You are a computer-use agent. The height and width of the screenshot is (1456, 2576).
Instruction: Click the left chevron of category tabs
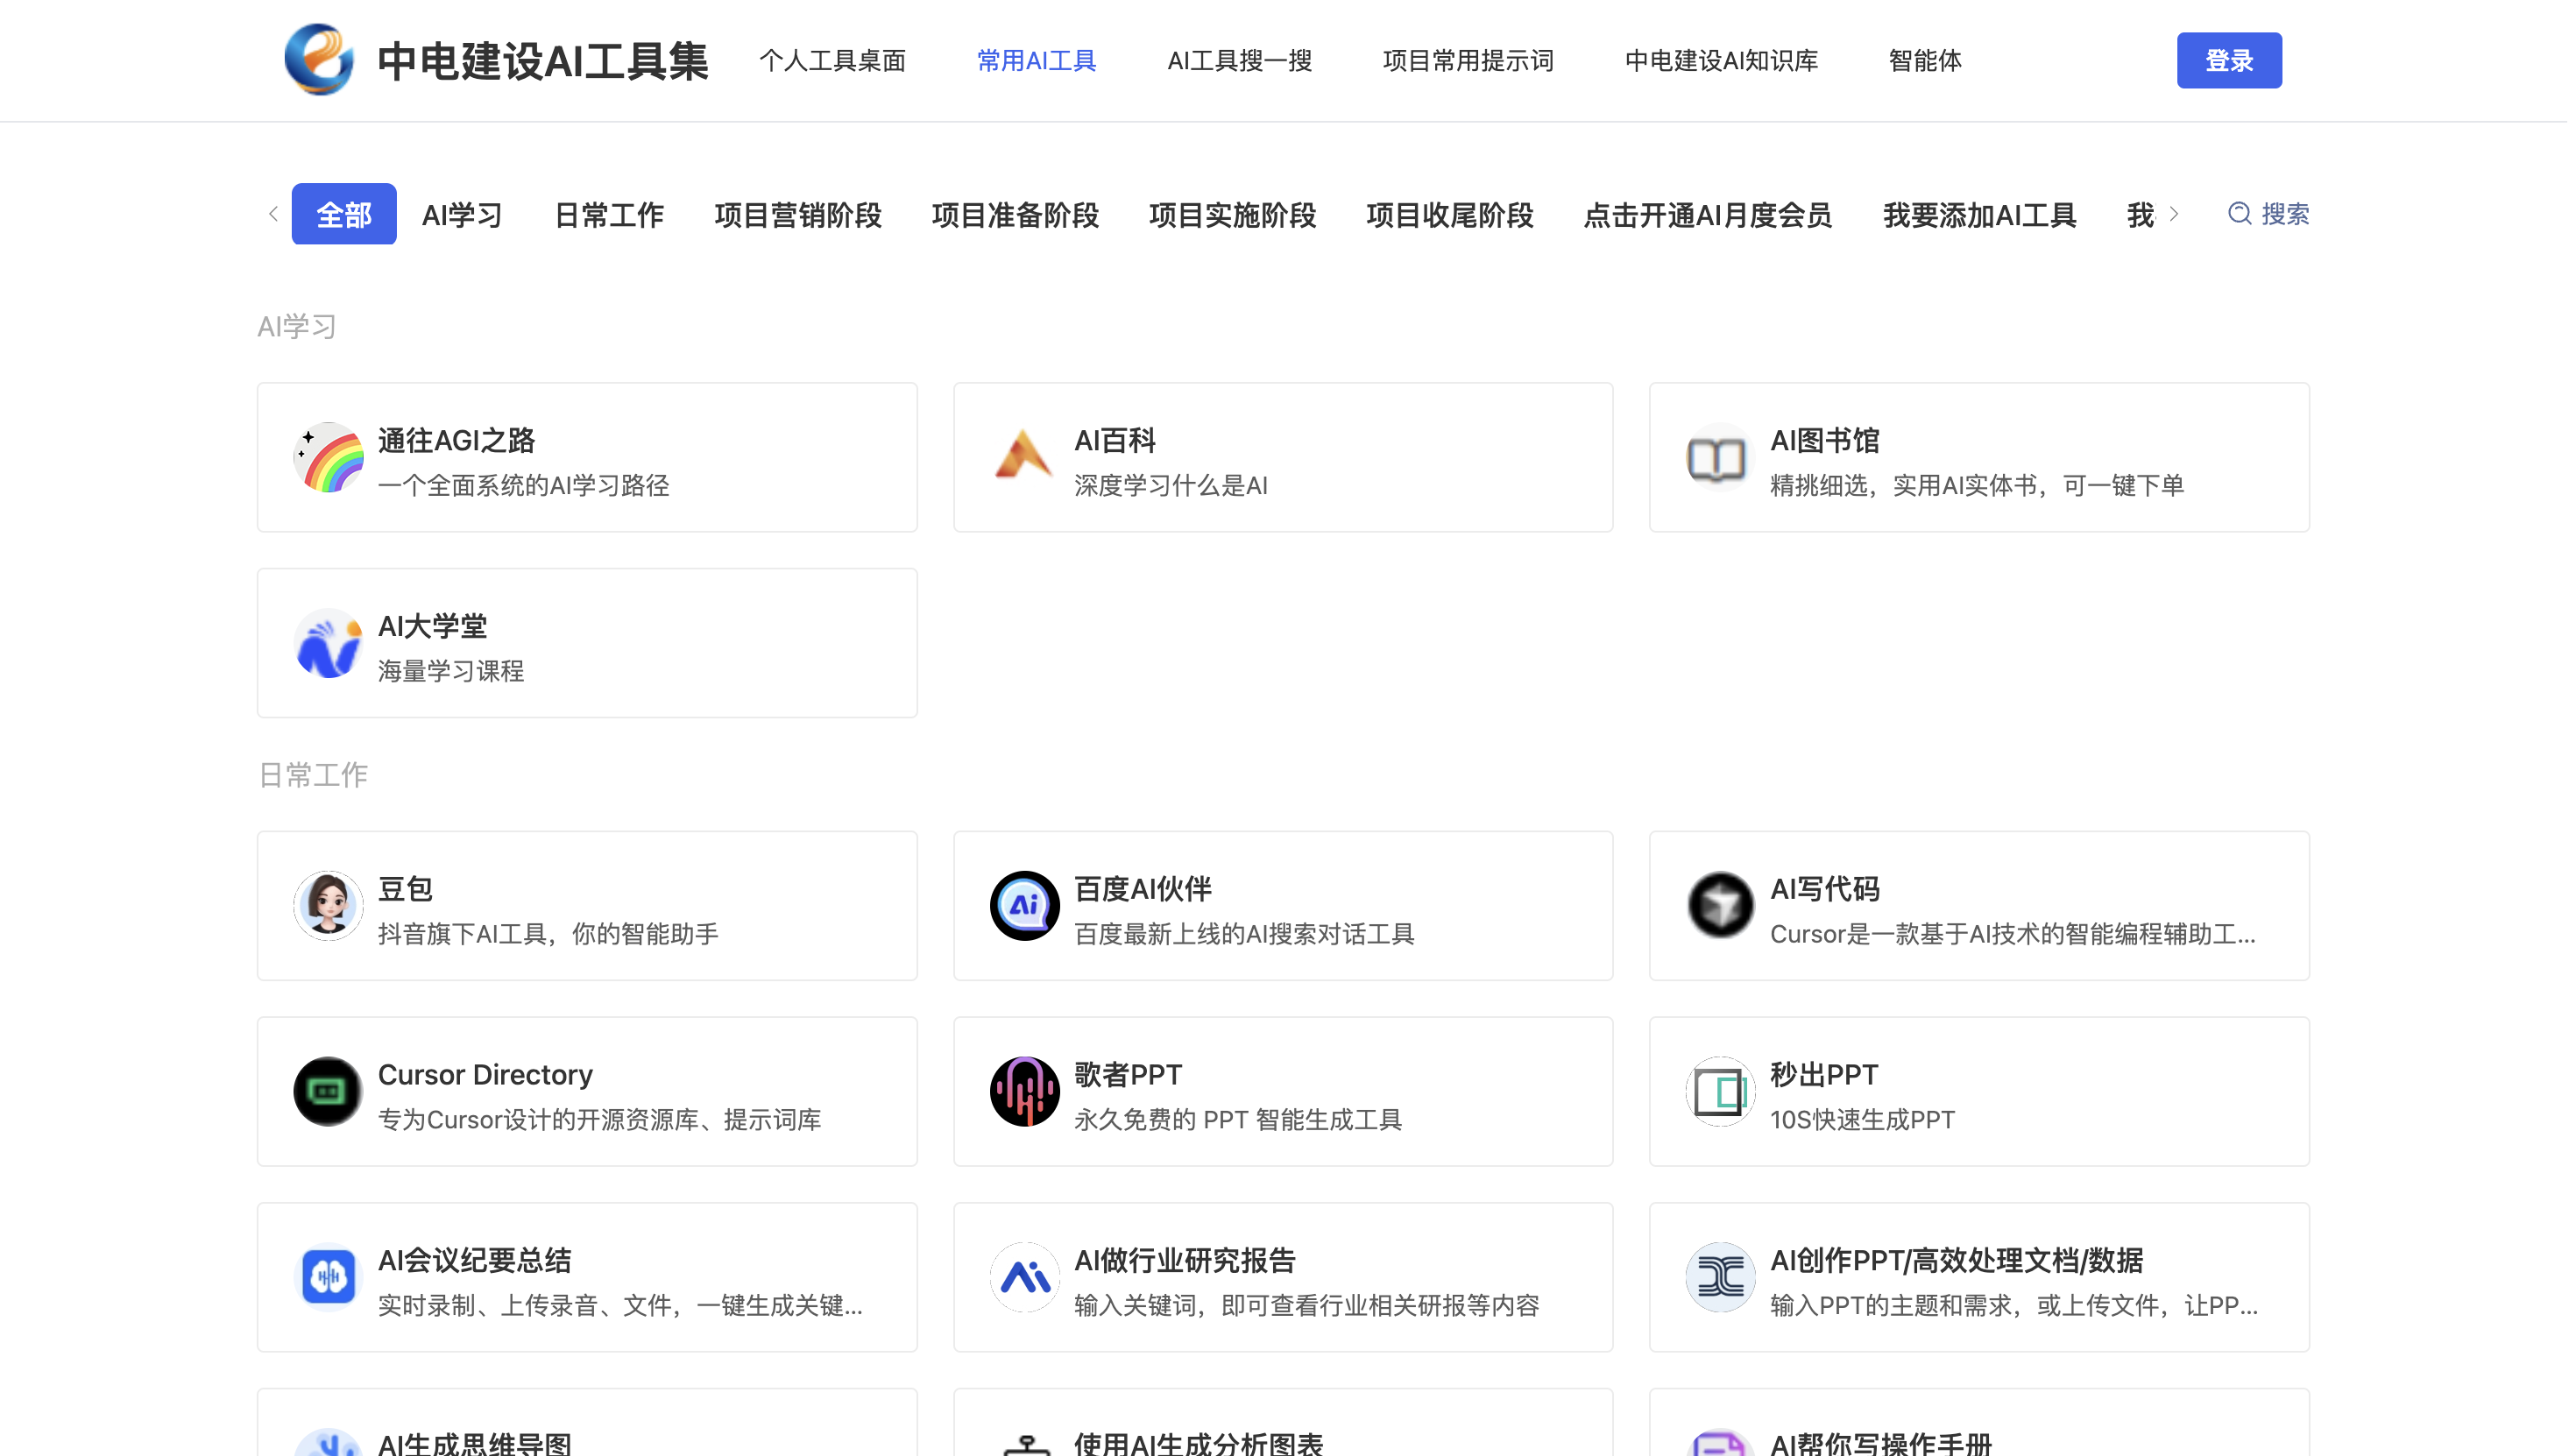pos(274,214)
